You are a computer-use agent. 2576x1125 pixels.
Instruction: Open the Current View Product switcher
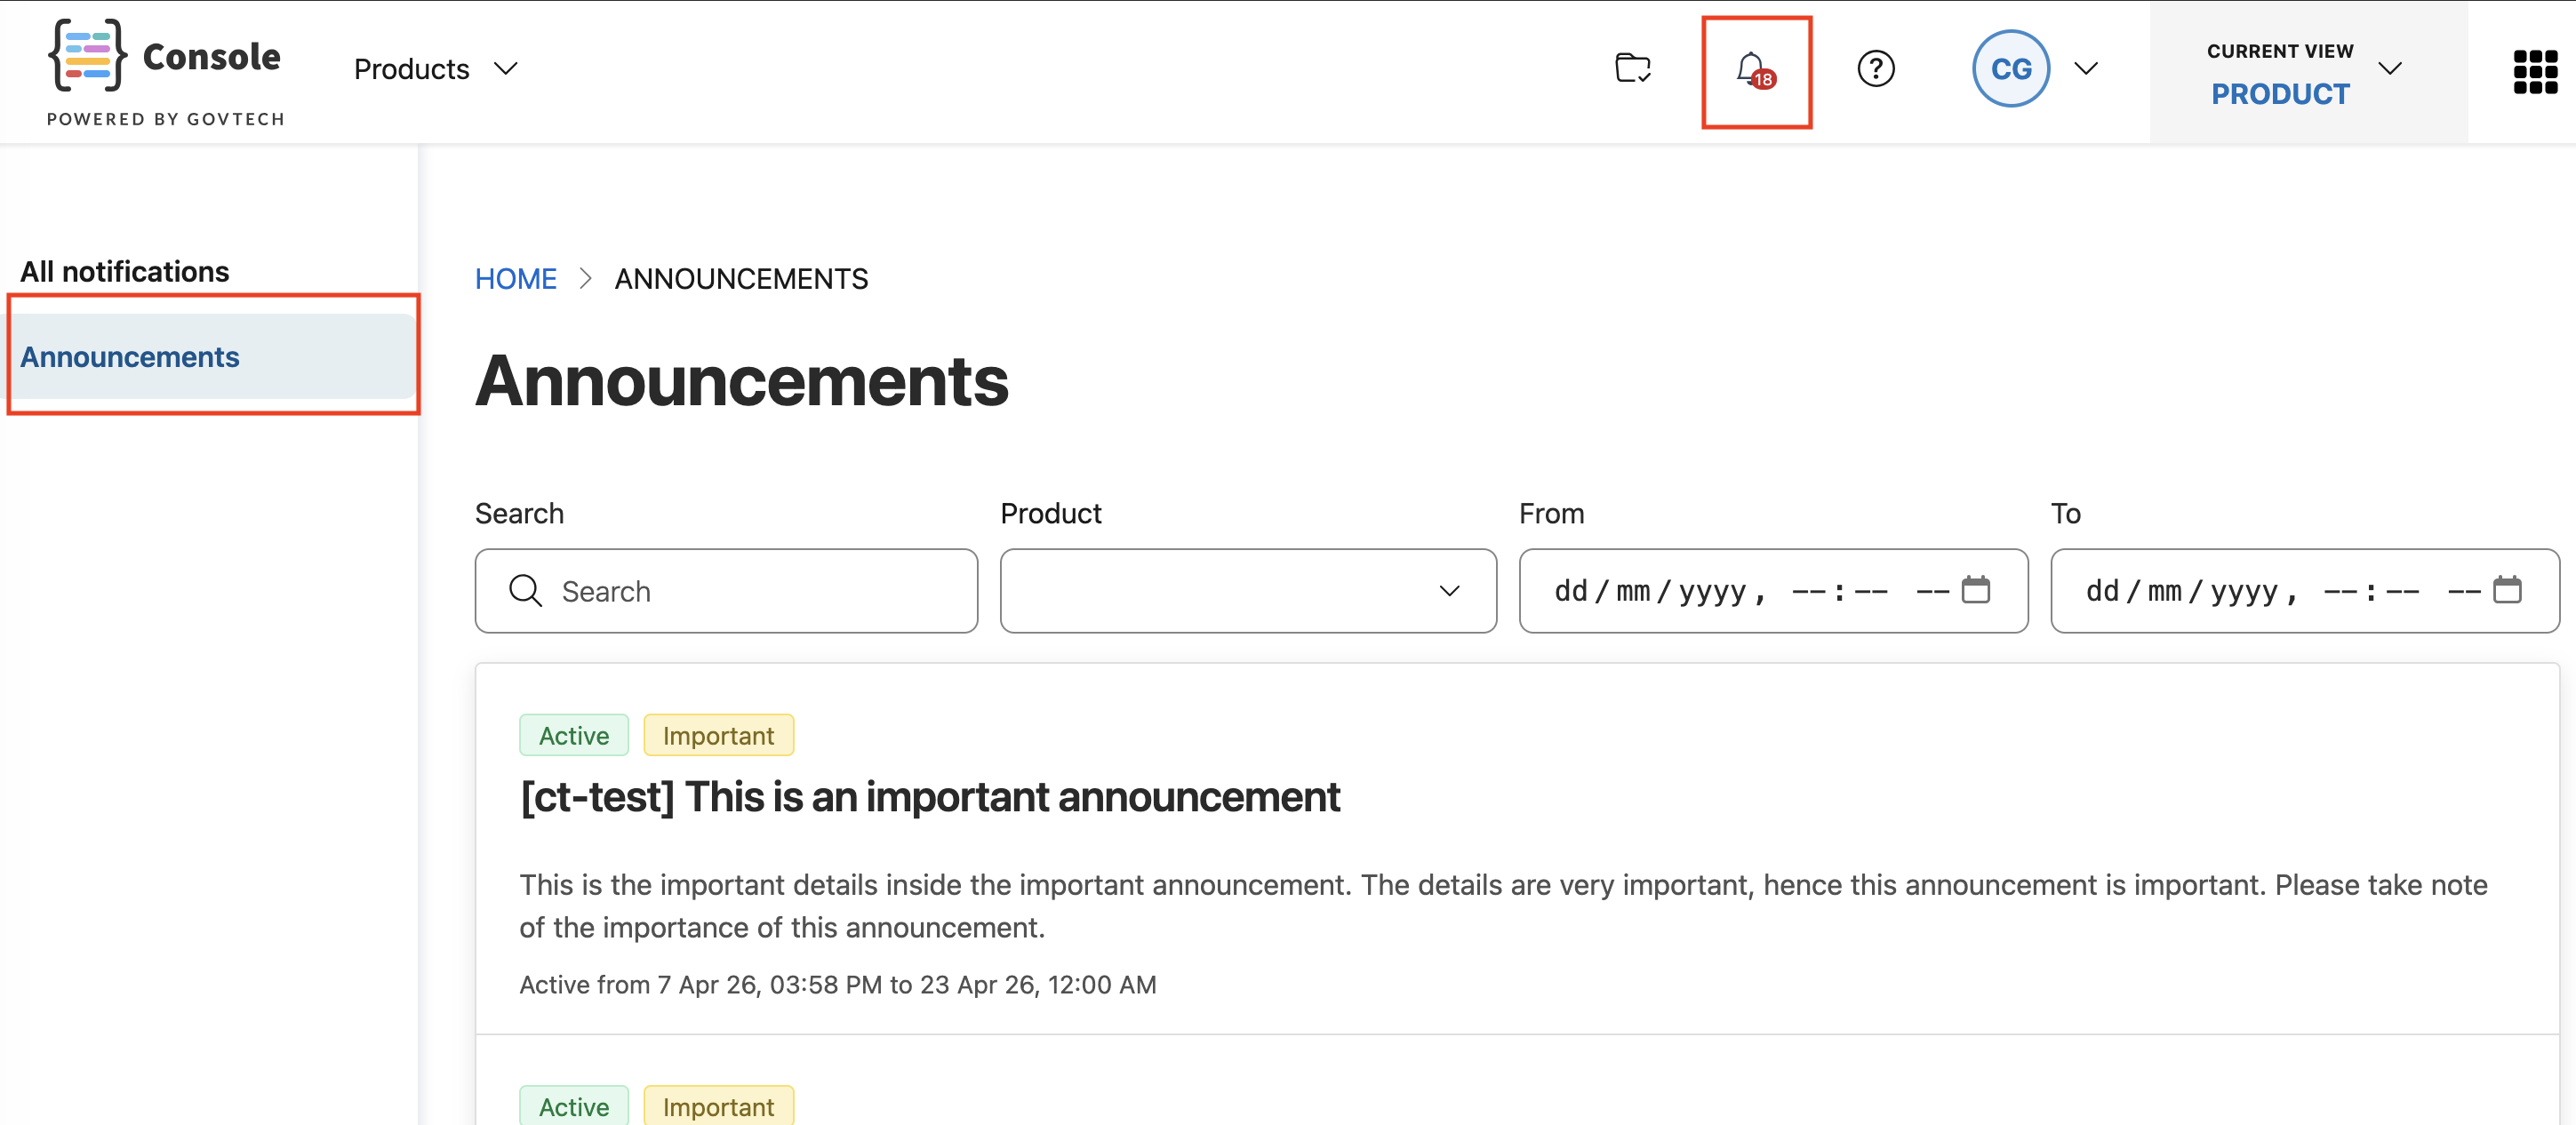[2308, 72]
